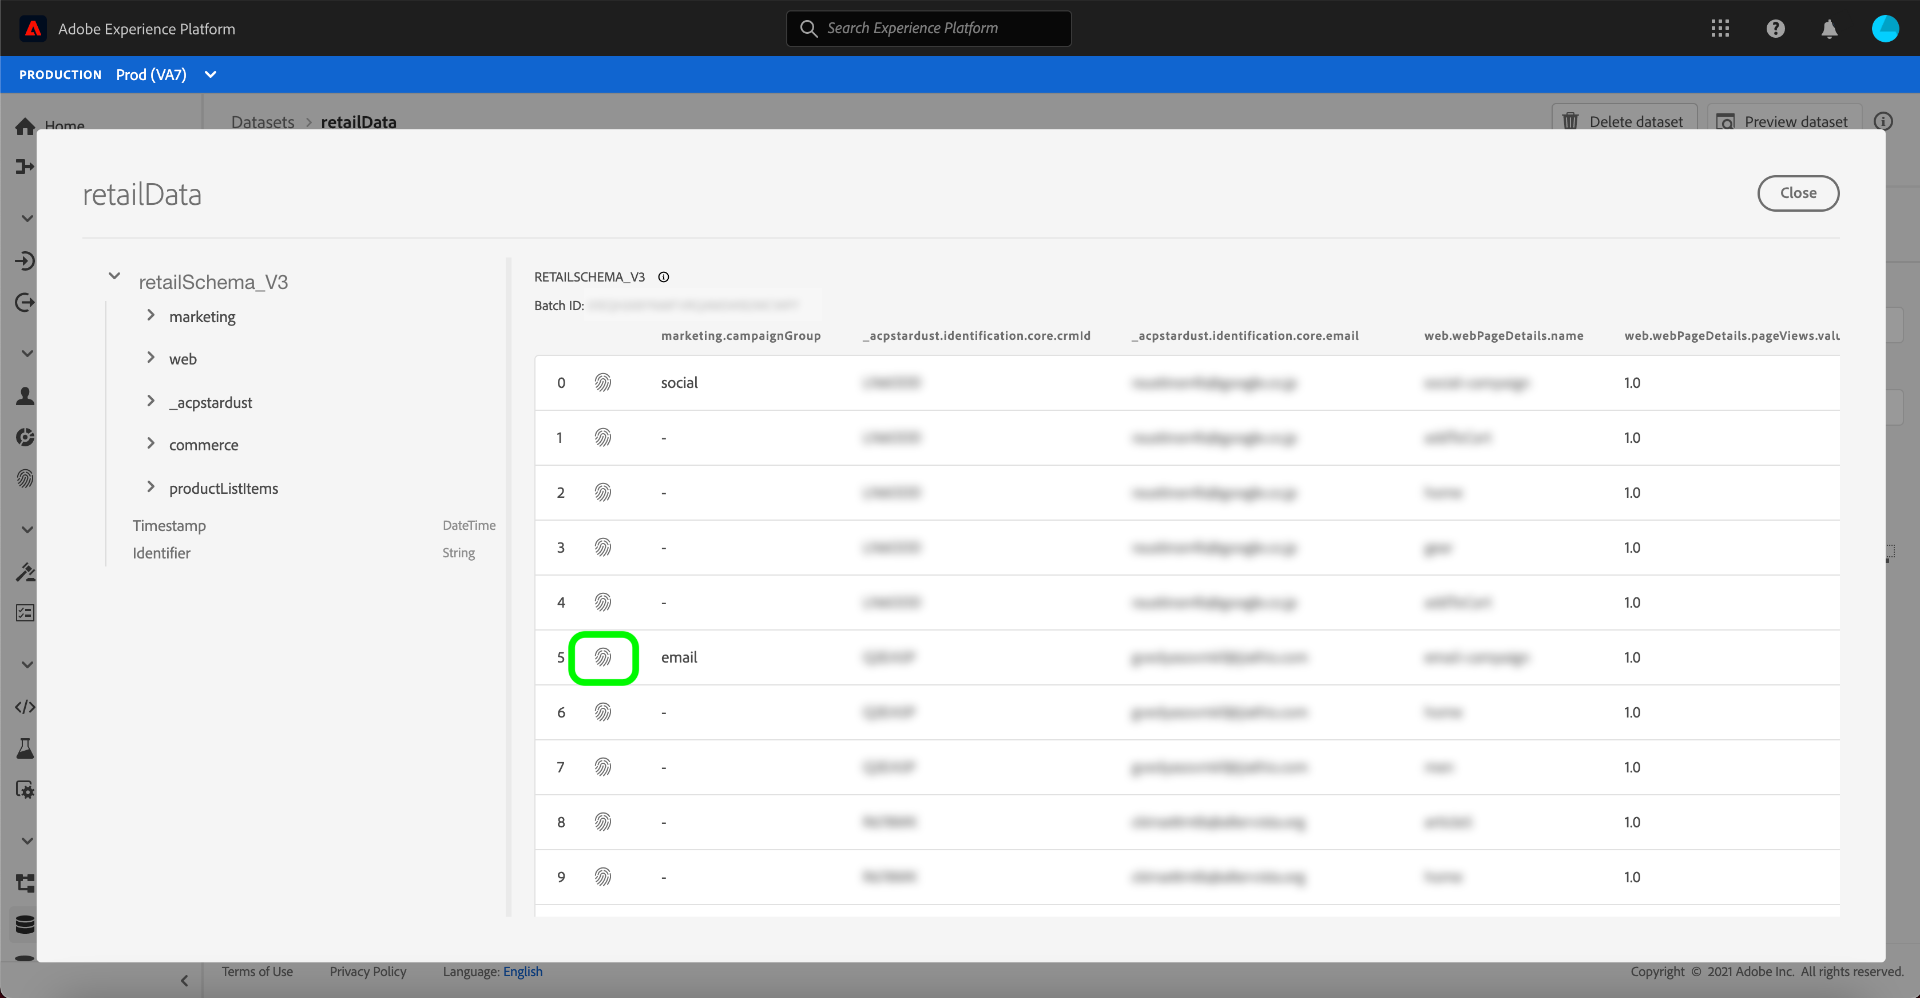Screen dimensions: 1920x998
Task: Click the marketing.campaignGroup column header
Action: [x=741, y=336]
